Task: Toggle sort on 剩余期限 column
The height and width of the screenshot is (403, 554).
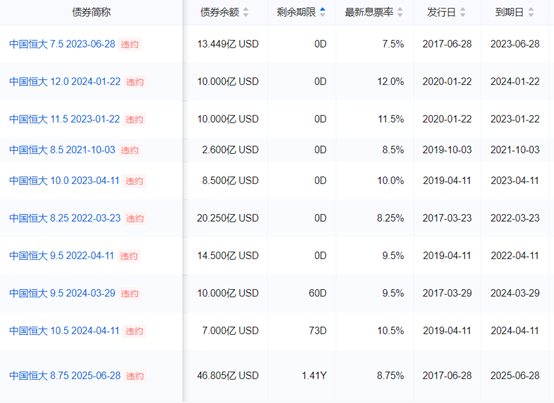Action: tap(322, 12)
